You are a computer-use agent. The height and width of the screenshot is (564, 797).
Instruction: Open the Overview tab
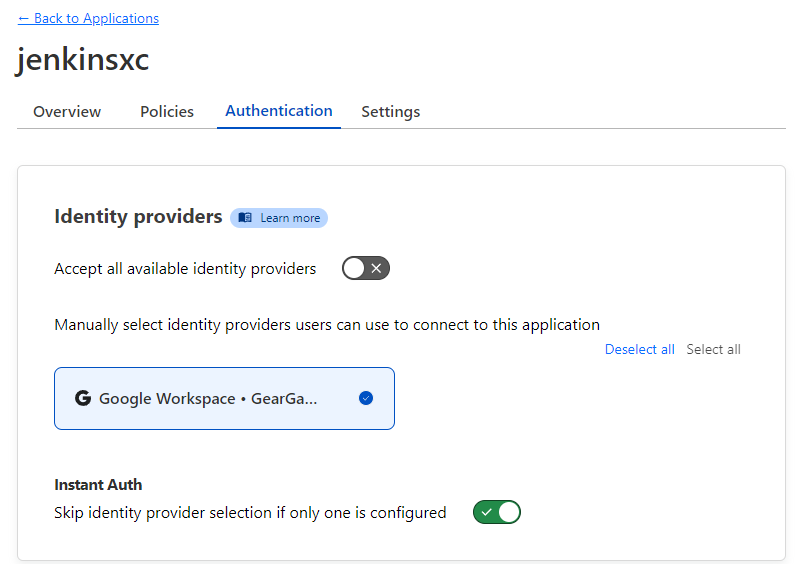[x=67, y=112]
